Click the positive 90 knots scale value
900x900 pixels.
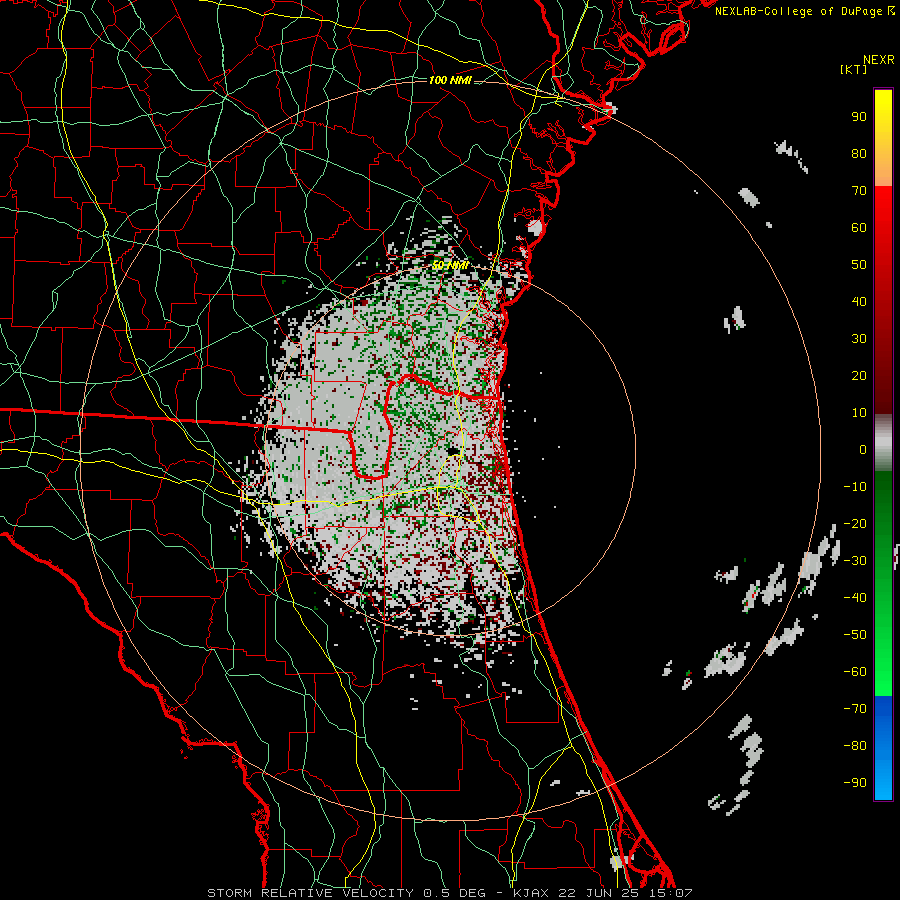coord(859,117)
